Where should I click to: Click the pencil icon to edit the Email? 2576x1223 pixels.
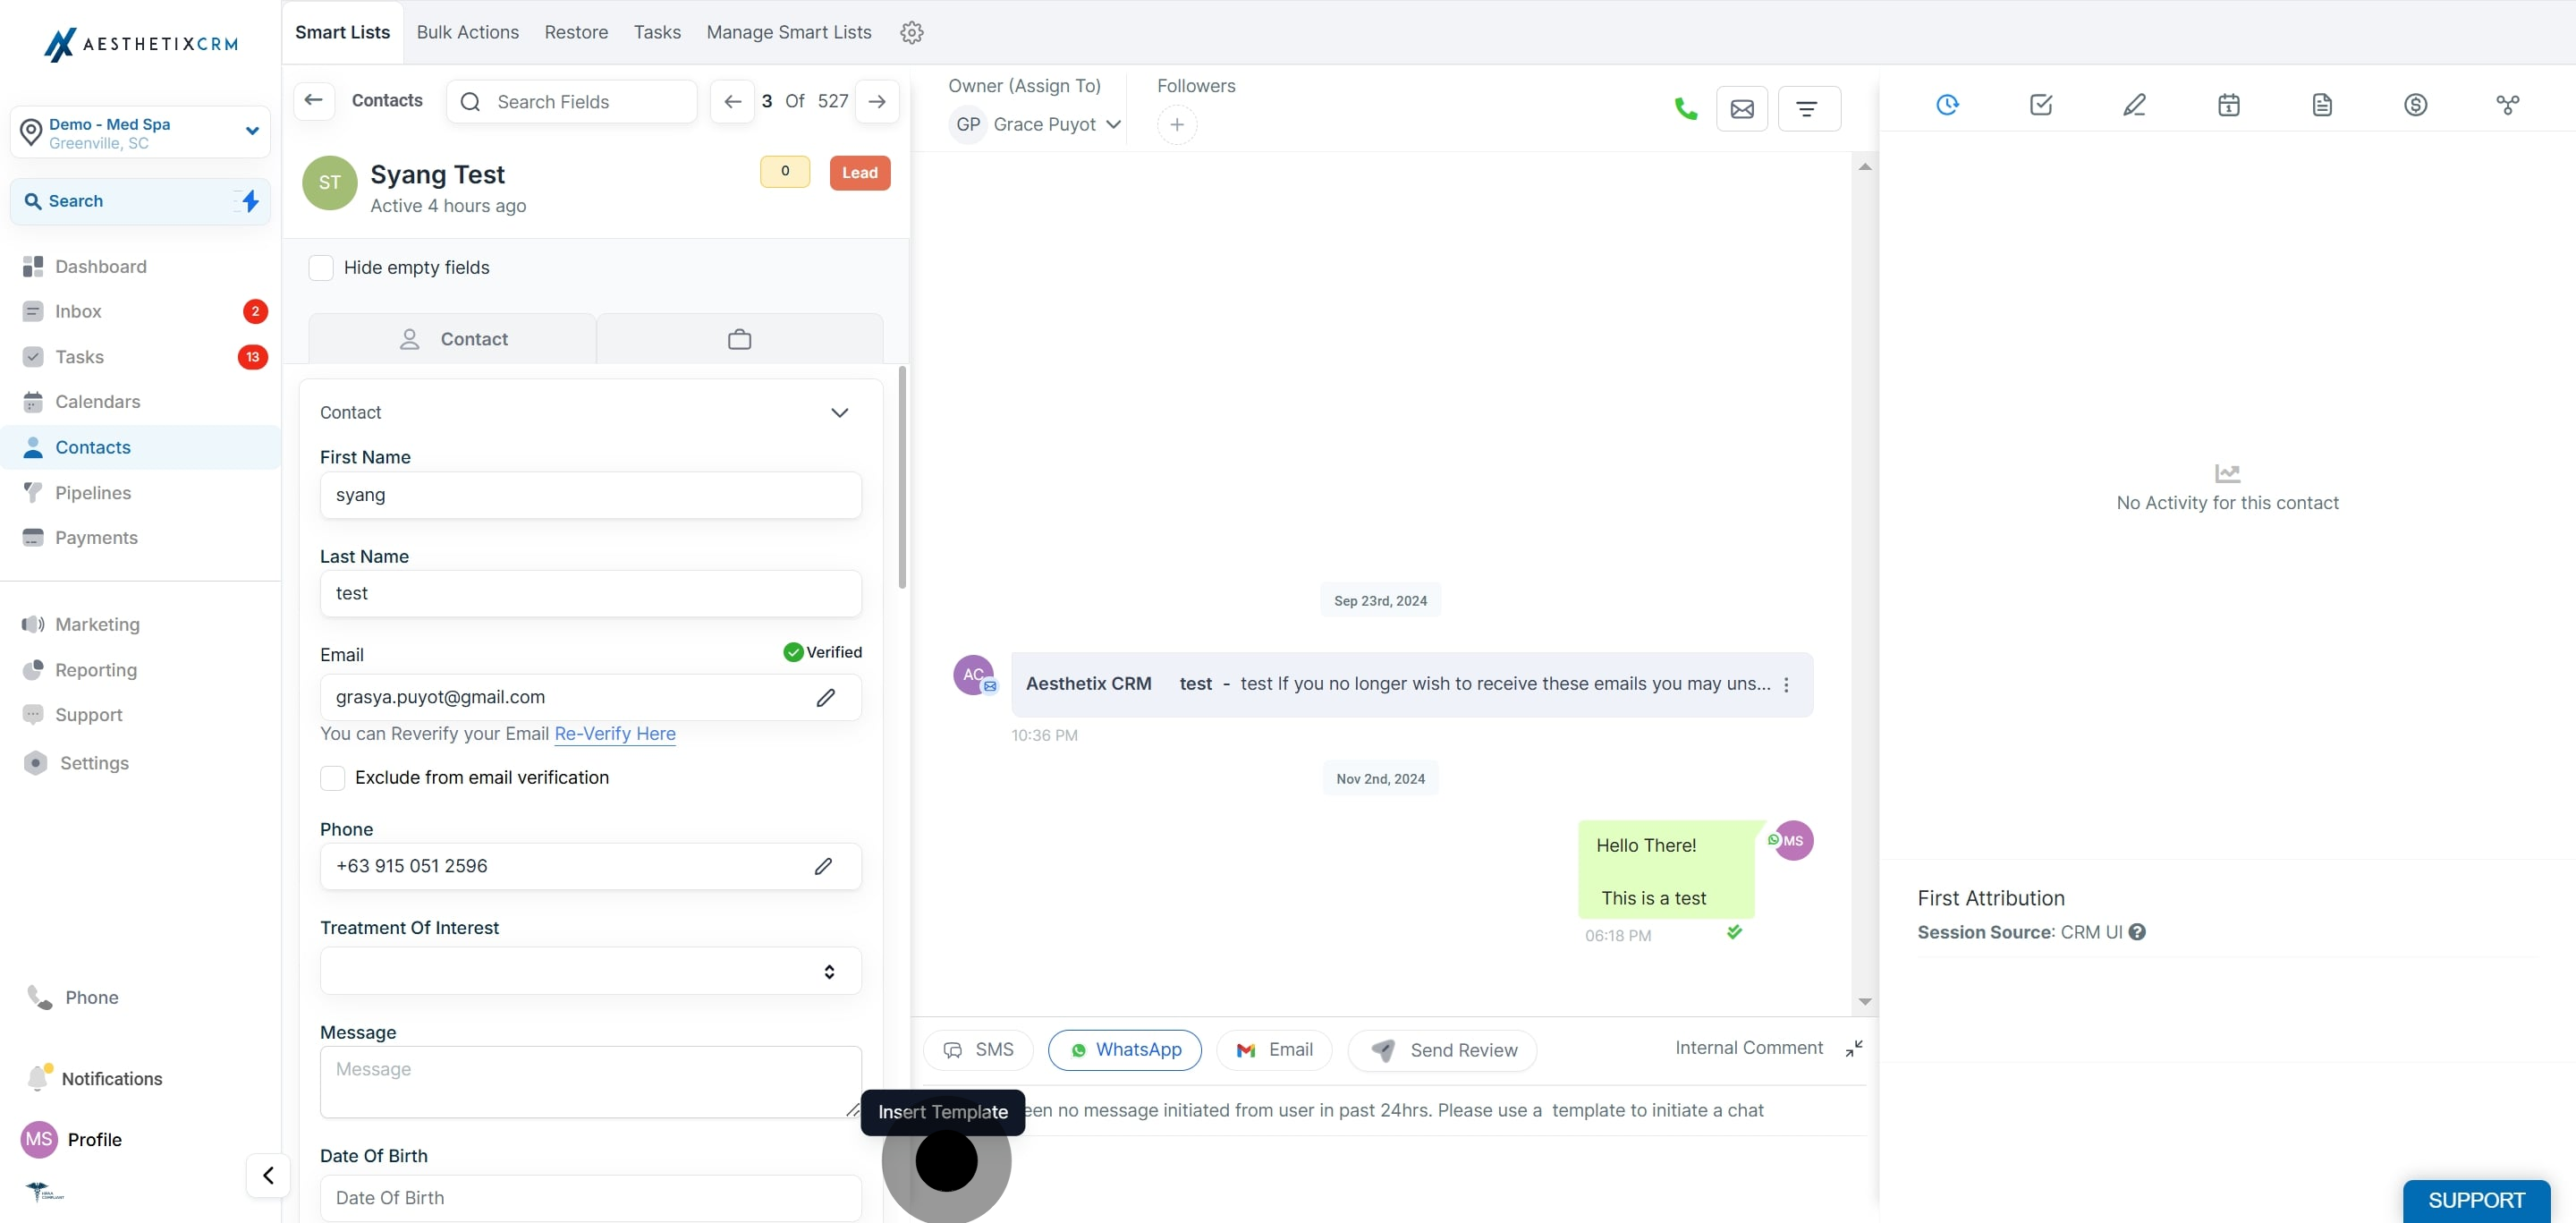click(x=825, y=697)
